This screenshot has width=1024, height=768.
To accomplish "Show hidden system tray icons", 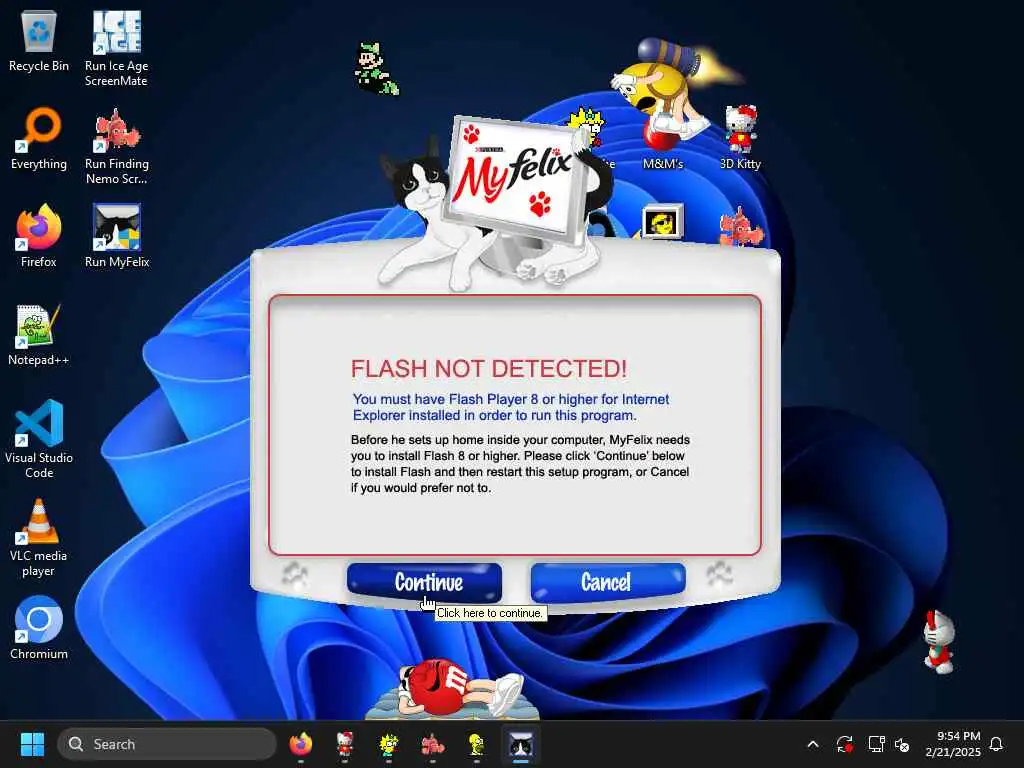I will (813, 744).
